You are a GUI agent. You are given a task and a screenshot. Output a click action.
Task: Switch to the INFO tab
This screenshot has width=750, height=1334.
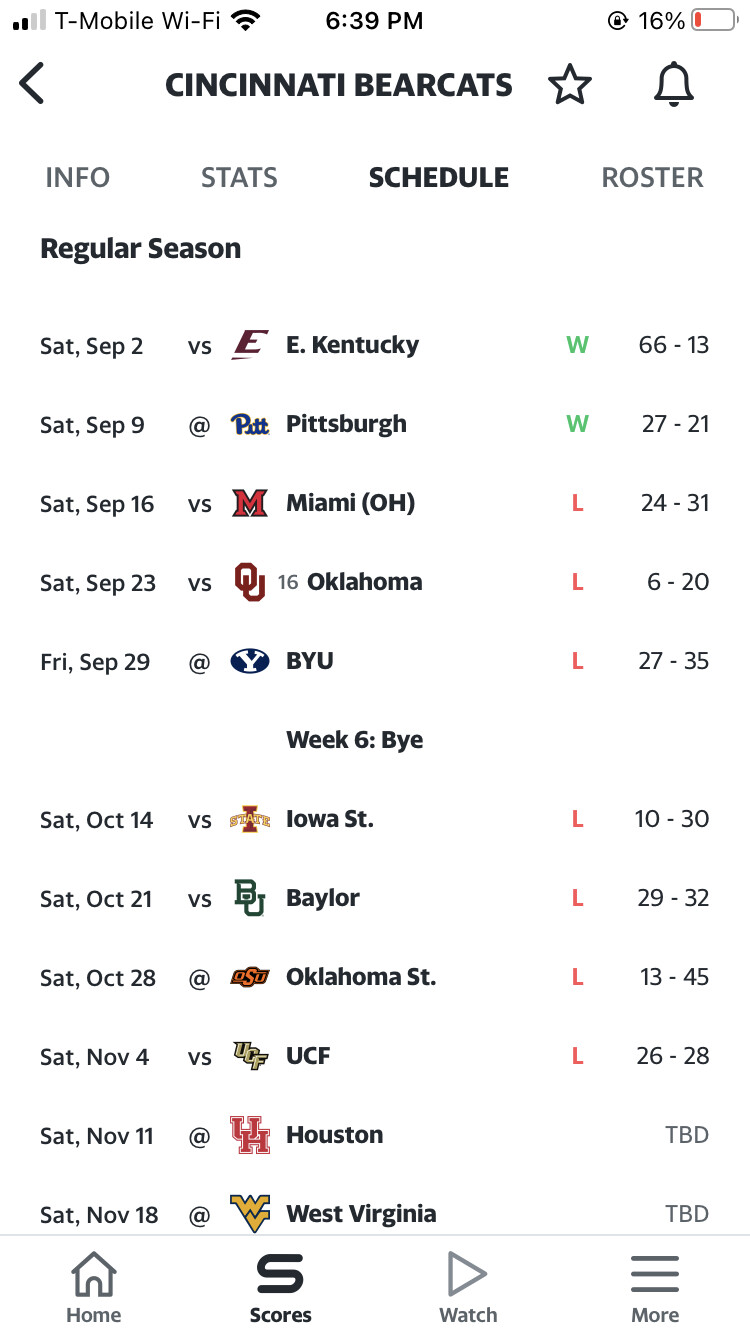tap(77, 178)
